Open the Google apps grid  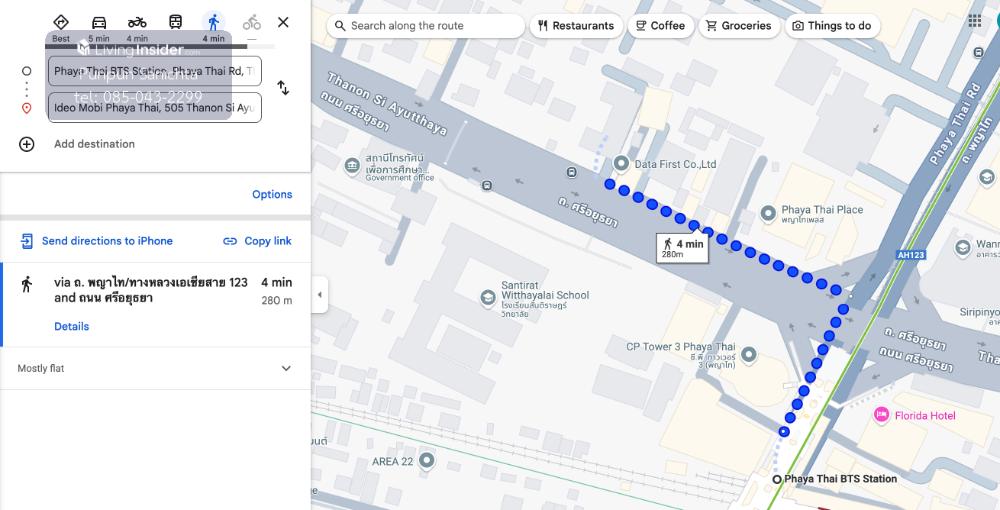click(x=975, y=21)
